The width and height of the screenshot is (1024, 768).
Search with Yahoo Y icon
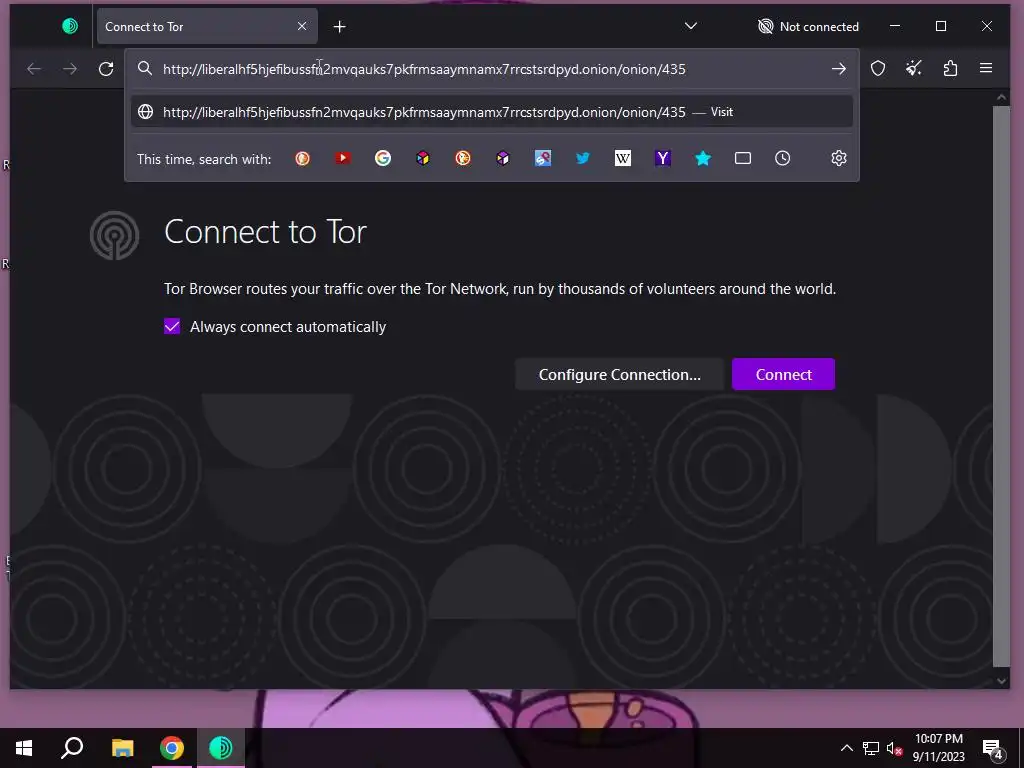[662, 158]
